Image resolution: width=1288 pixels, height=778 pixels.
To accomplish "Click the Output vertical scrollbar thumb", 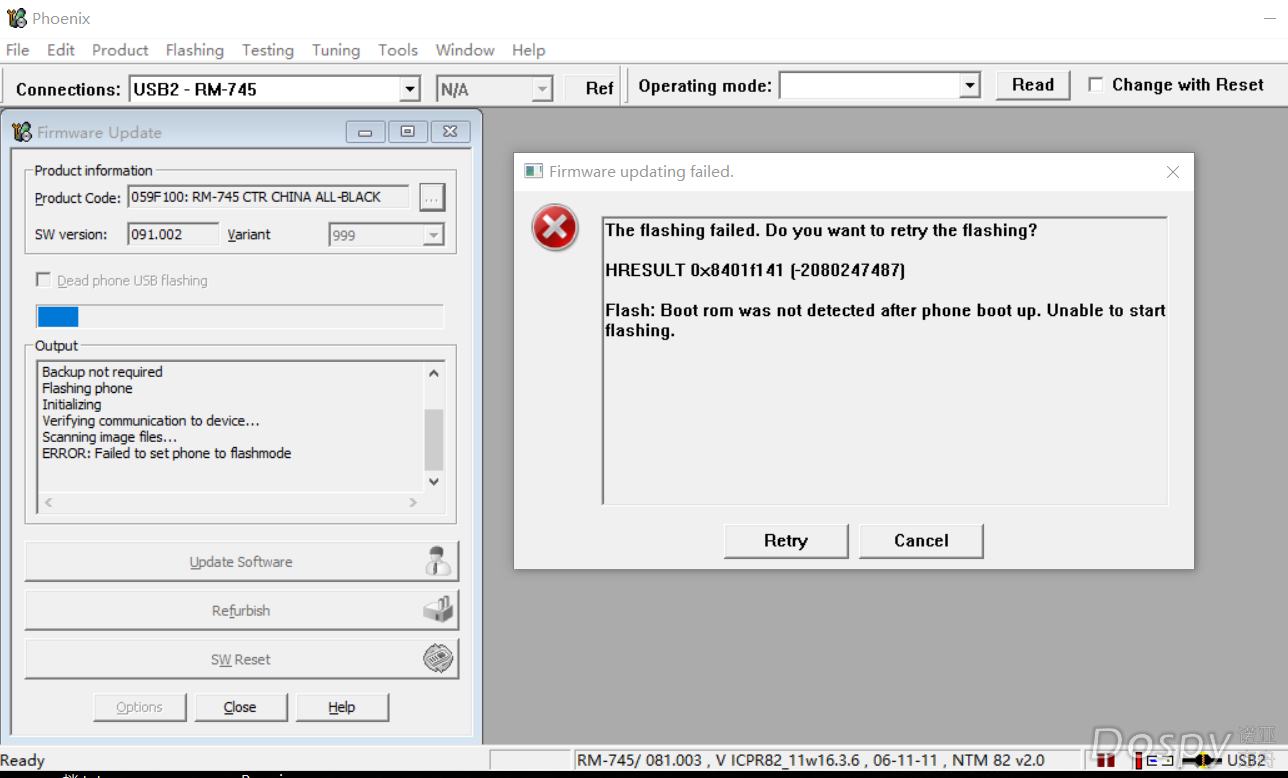I will click(434, 439).
